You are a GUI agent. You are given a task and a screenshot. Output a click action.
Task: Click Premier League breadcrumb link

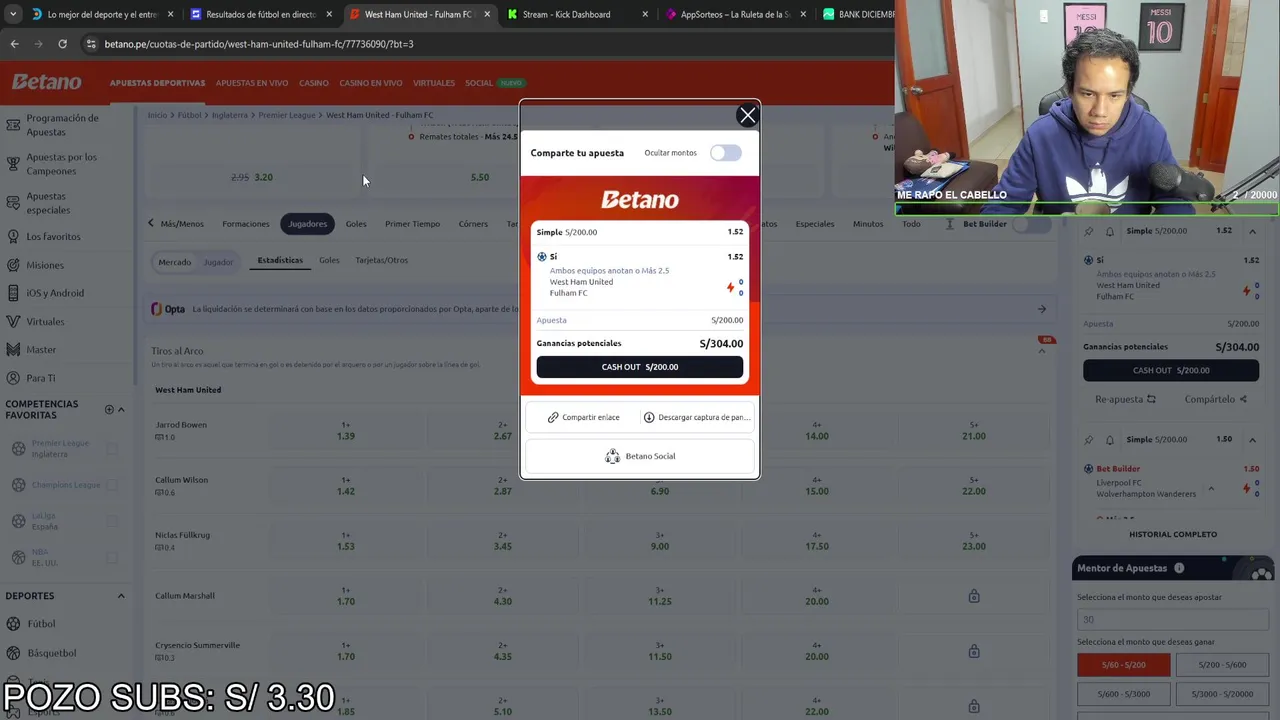point(287,115)
